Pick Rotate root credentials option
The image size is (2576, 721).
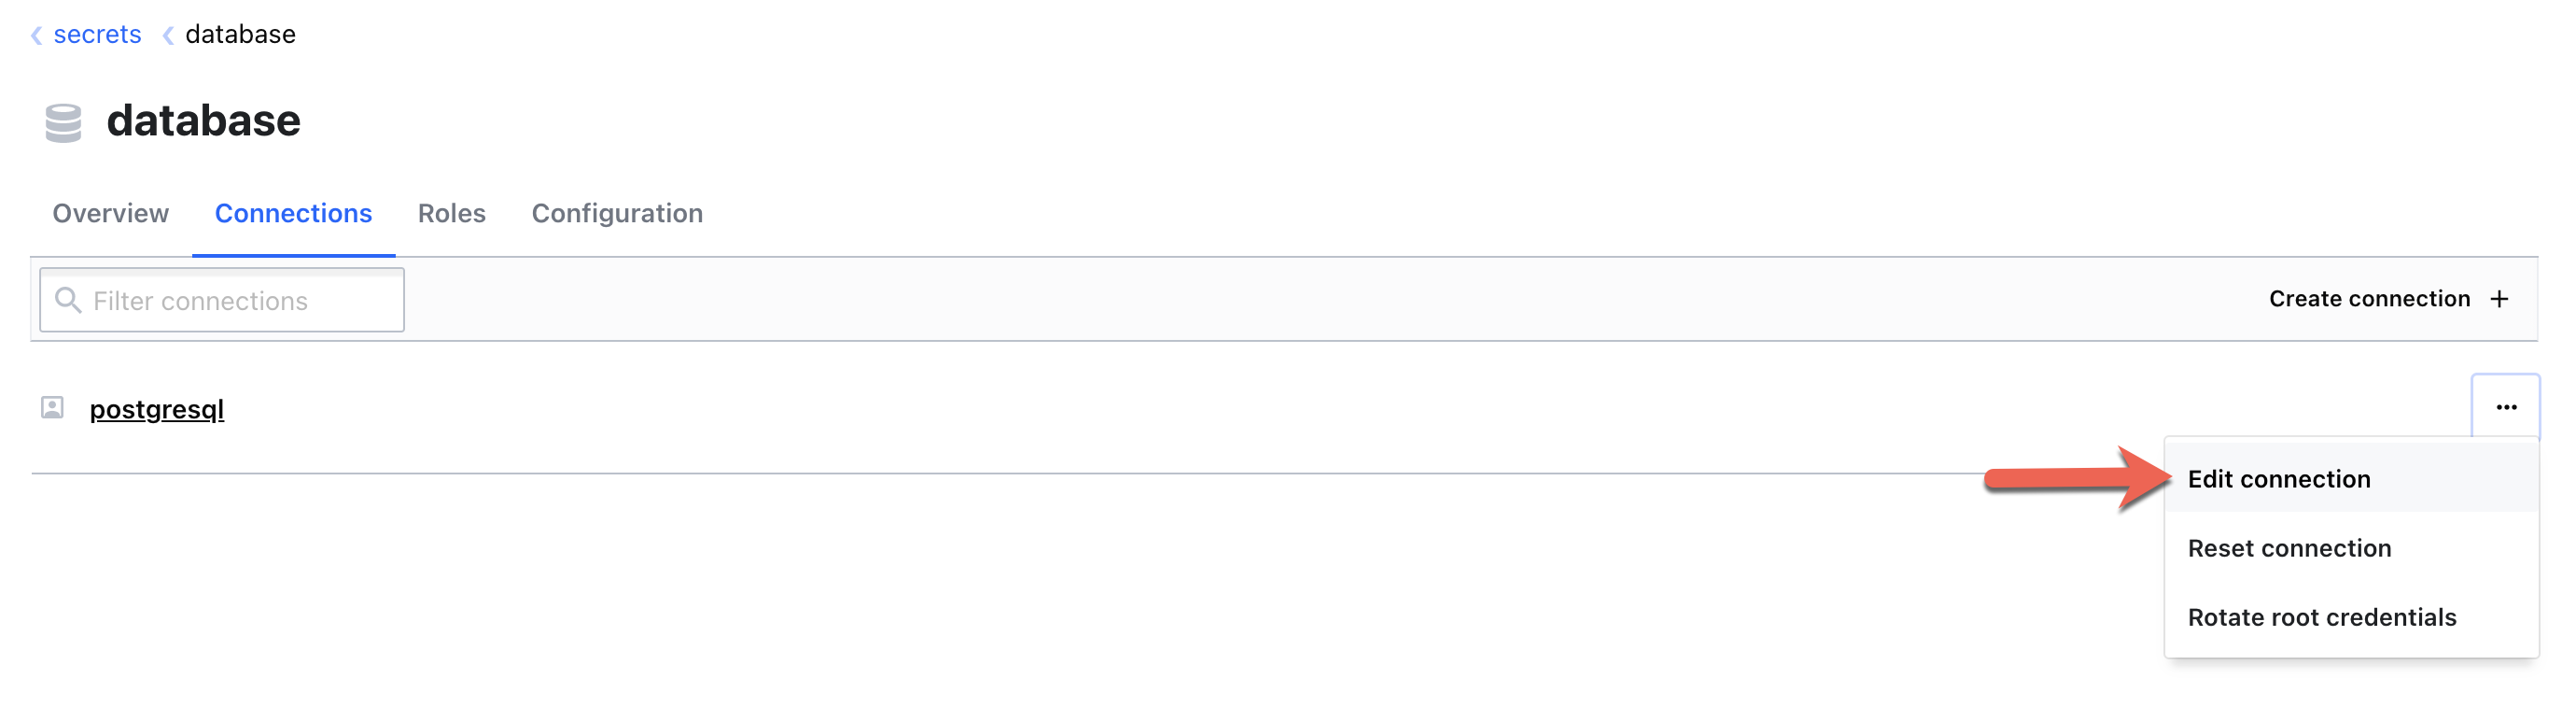pyautogui.click(x=2321, y=617)
